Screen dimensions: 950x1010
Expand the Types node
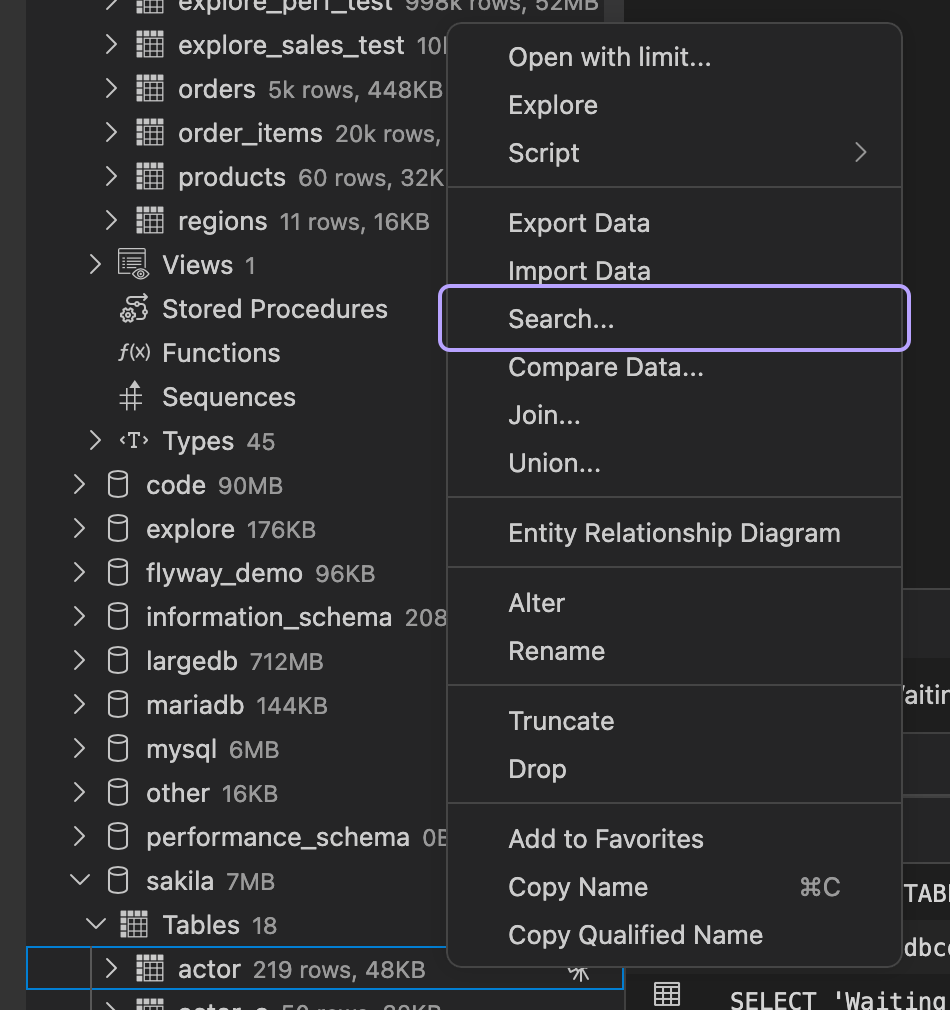tap(95, 441)
